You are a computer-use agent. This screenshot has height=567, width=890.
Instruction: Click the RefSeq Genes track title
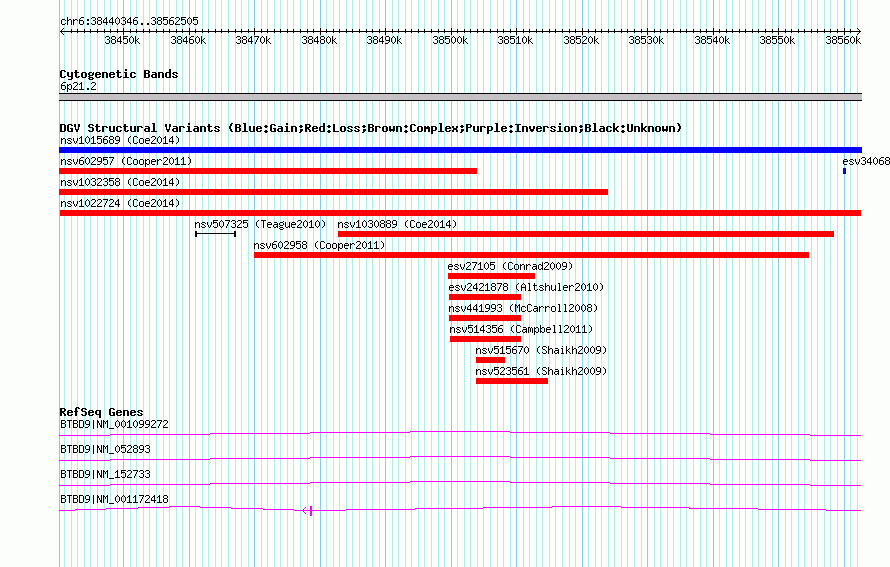point(101,412)
